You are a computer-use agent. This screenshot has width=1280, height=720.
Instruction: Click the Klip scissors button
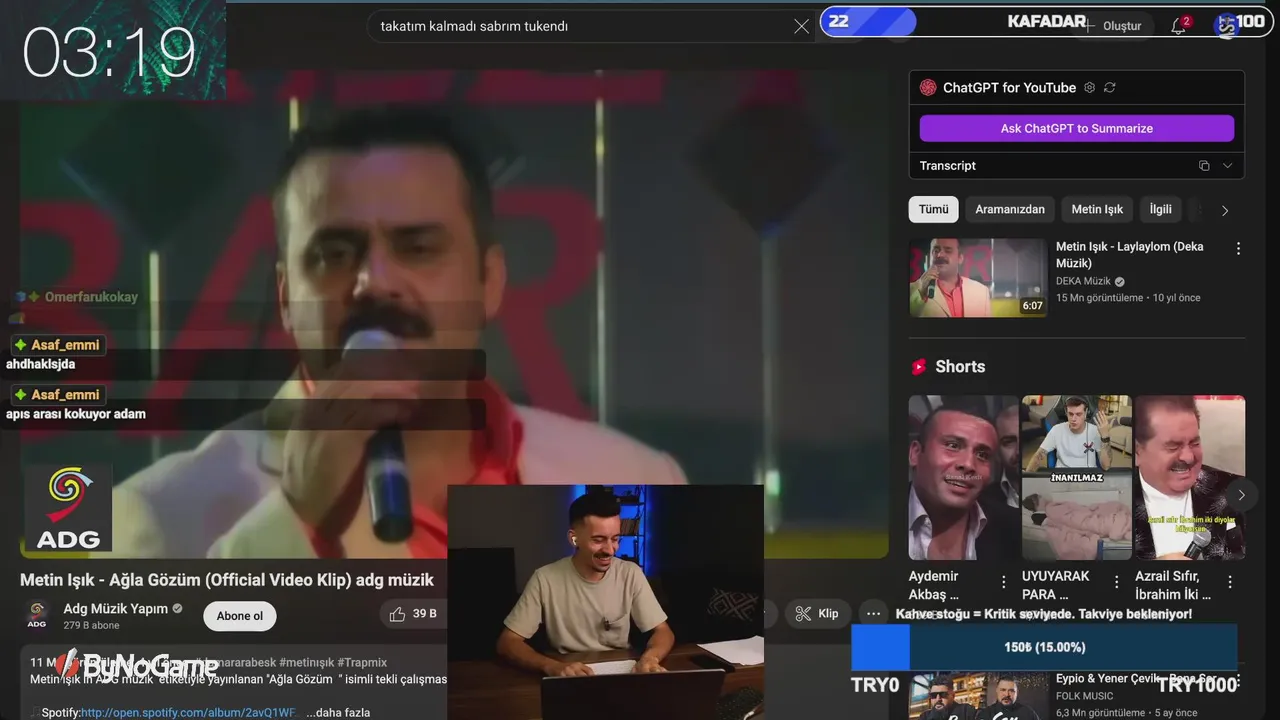pos(818,614)
